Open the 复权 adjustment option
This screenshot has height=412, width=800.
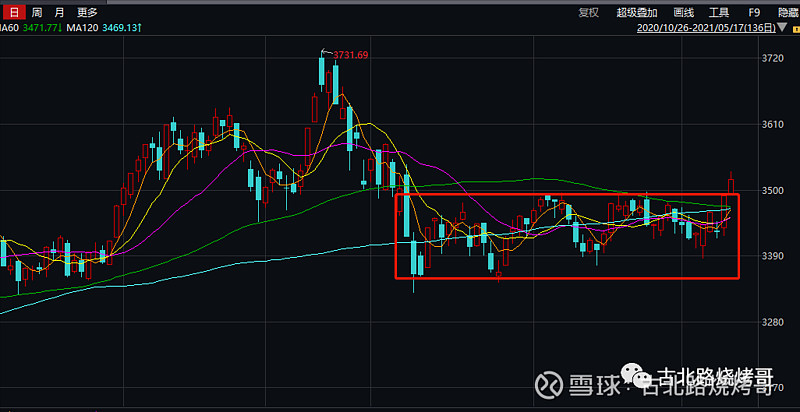coord(588,13)
